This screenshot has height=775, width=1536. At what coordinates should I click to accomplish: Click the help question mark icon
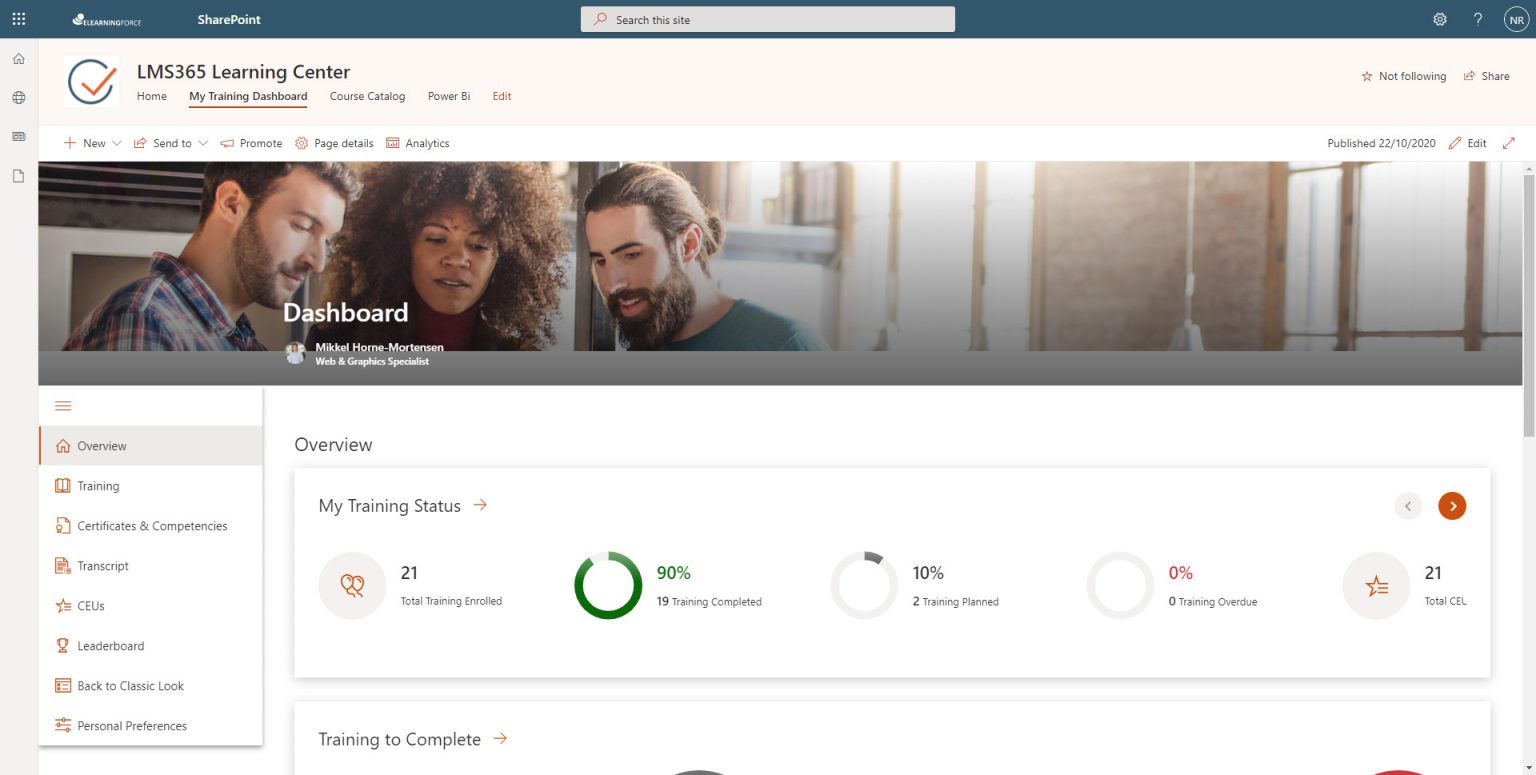[x=1478, y=19]
